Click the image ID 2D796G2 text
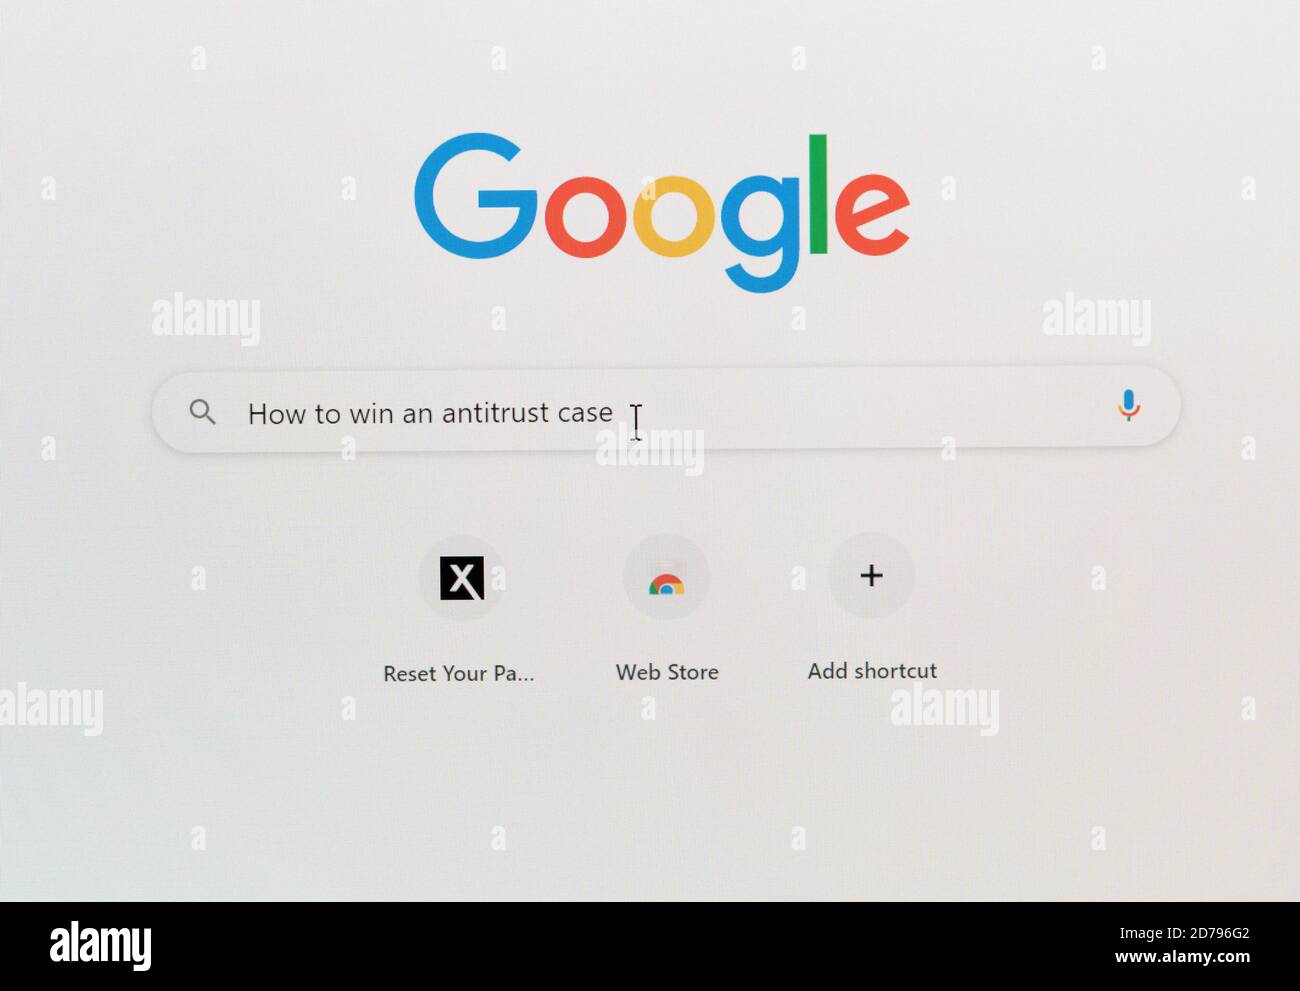The height and width of the screenshot is (991, 1300). pyautogui.click(x=1210, y=934)
